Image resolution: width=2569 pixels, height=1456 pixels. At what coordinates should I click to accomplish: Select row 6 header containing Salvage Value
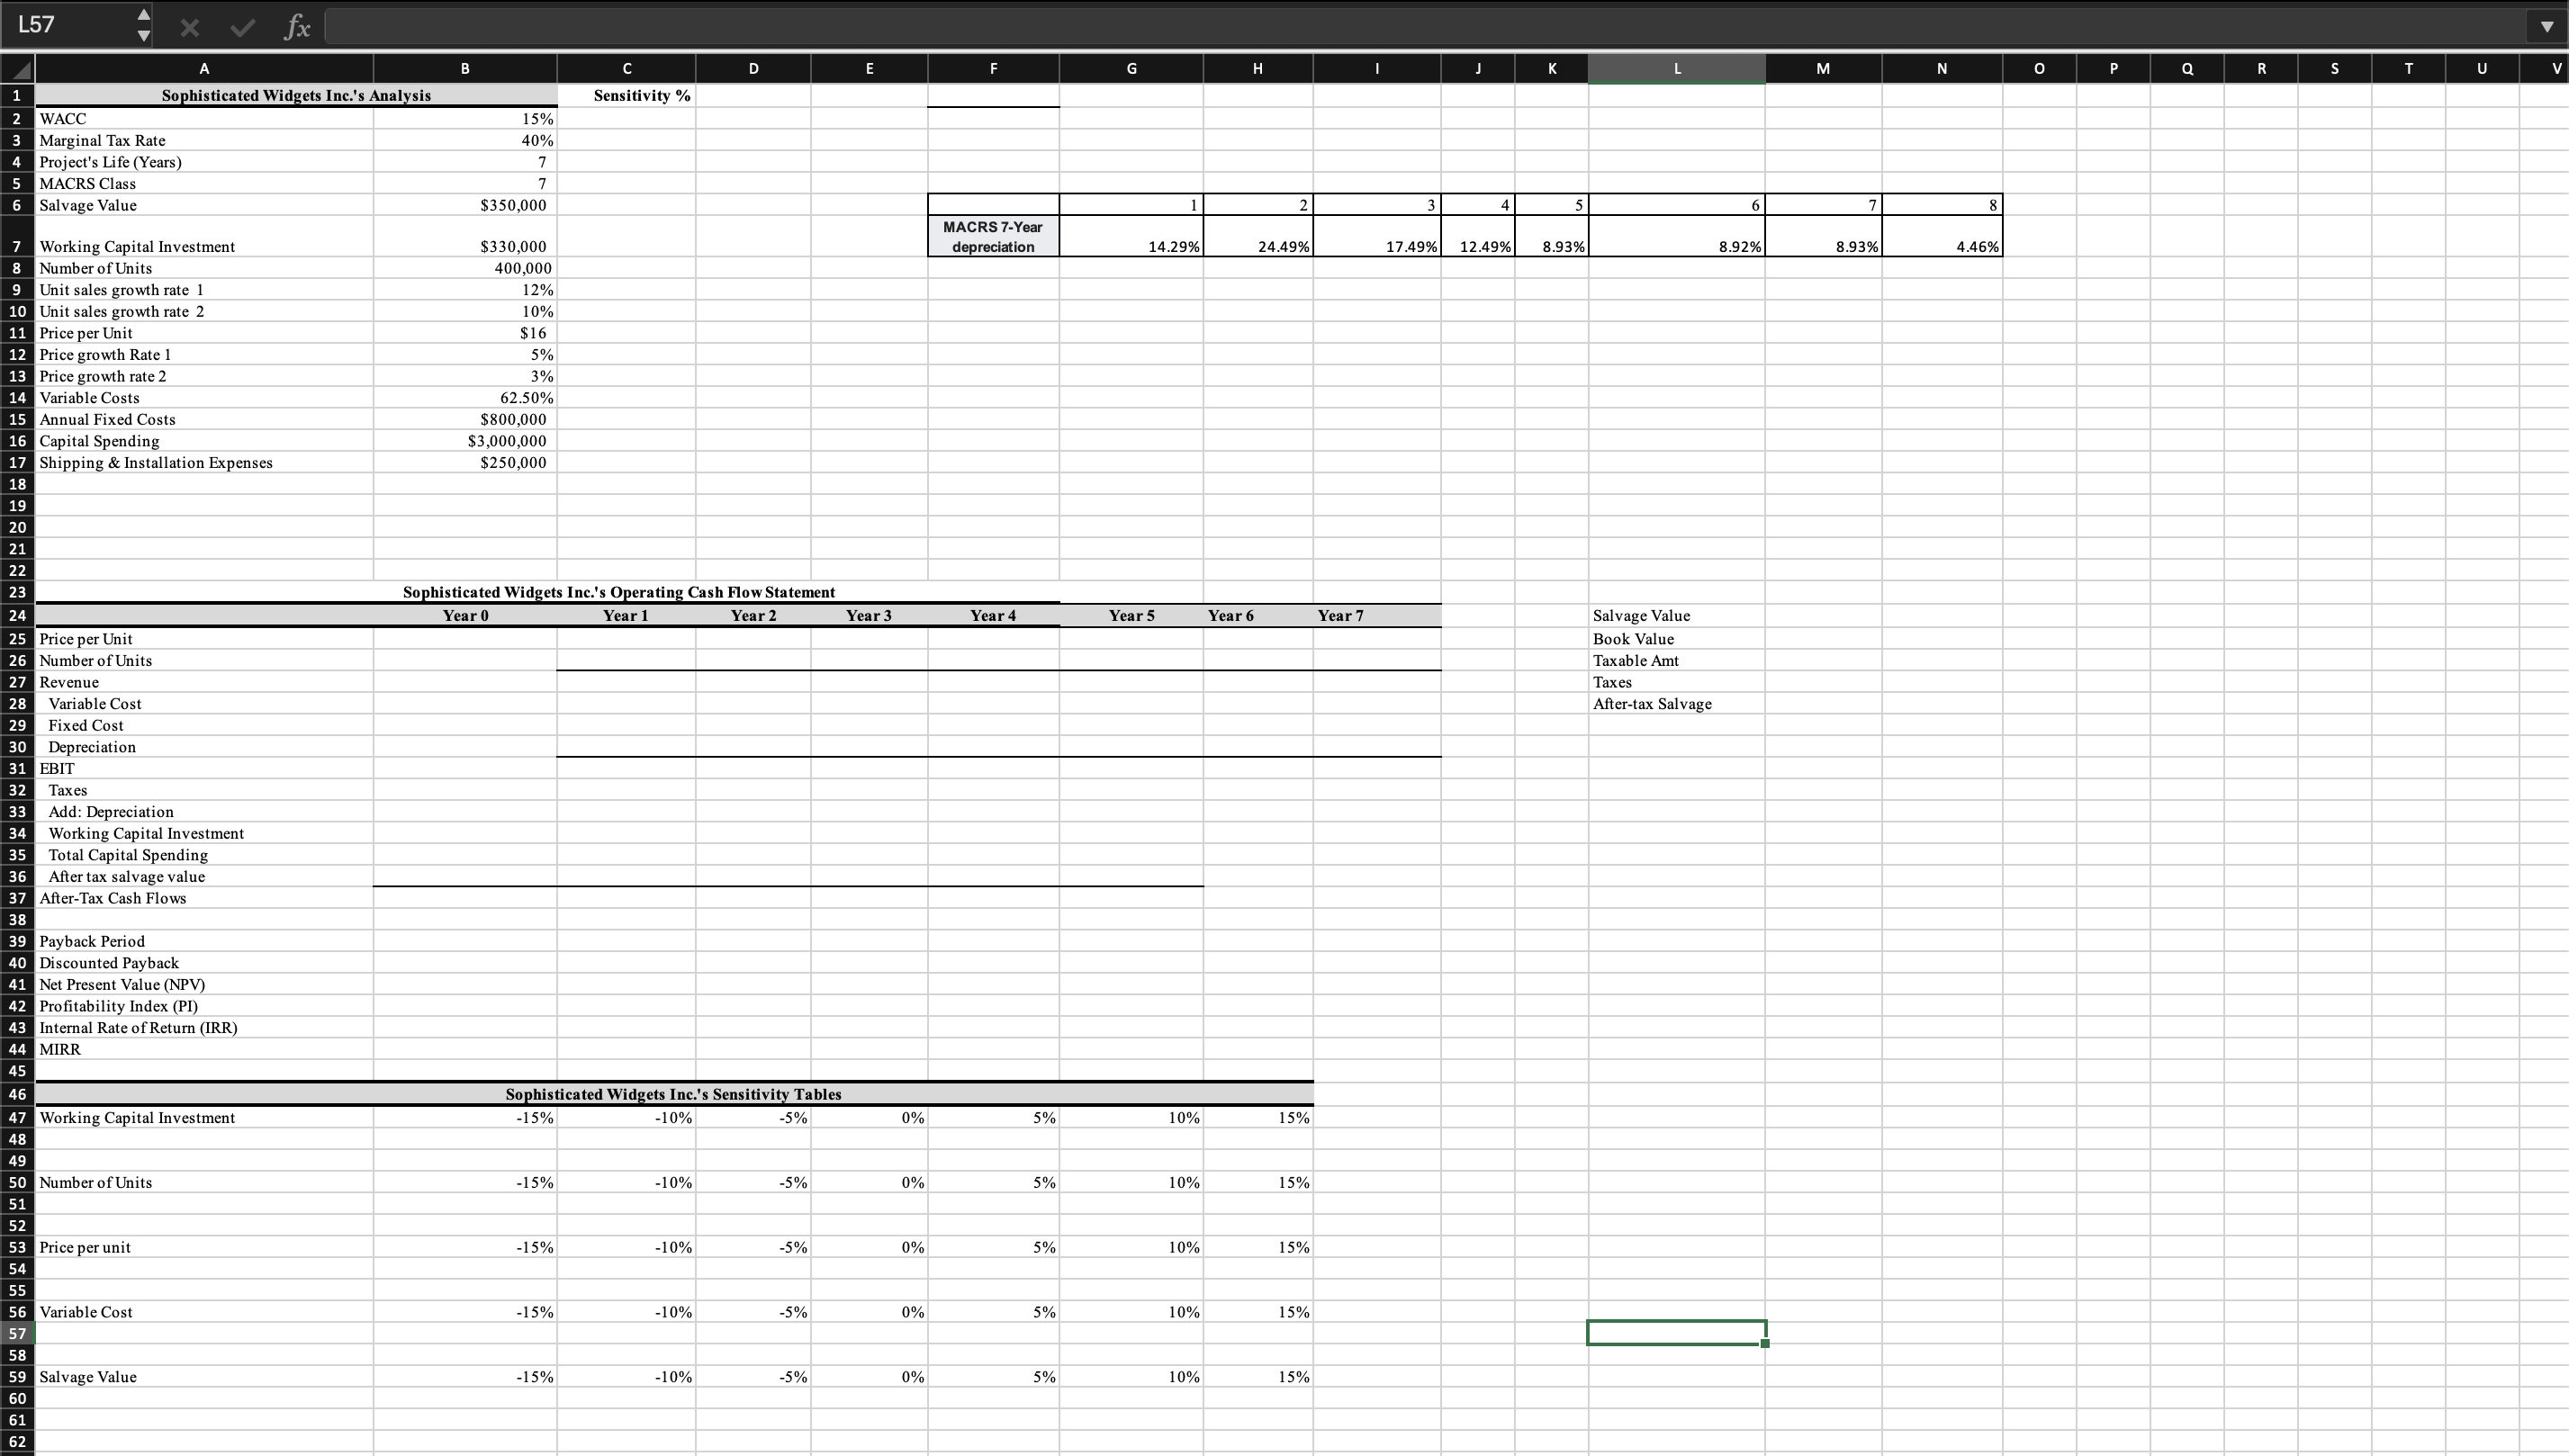[16, 205]
